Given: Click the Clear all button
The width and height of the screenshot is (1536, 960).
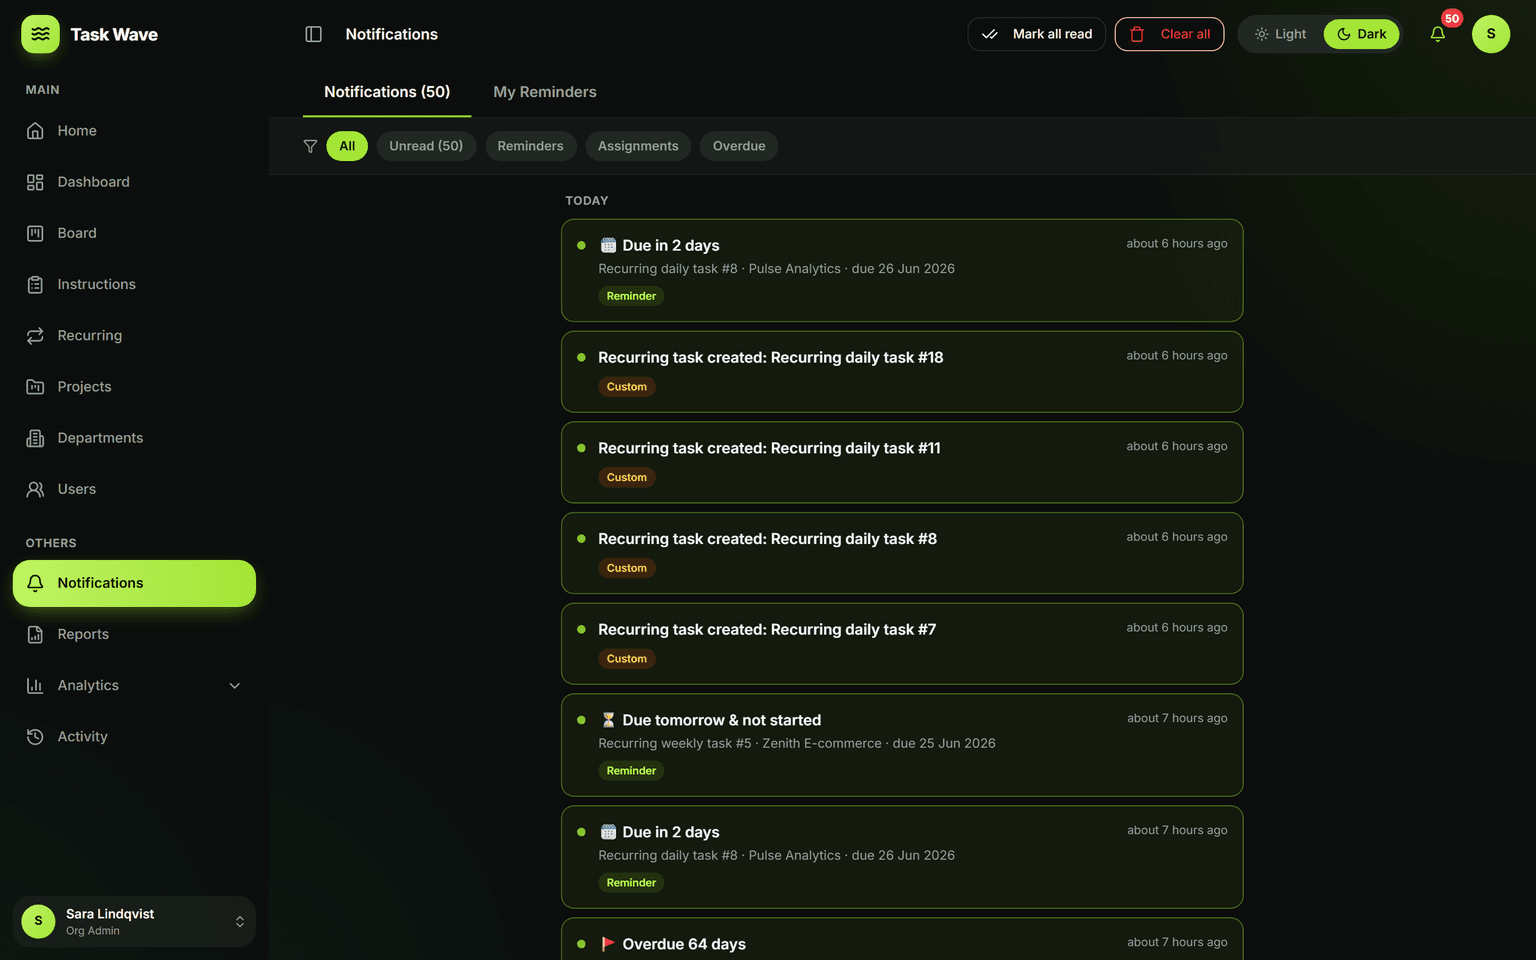Looking at the screenshot, I should [1169, 34].
